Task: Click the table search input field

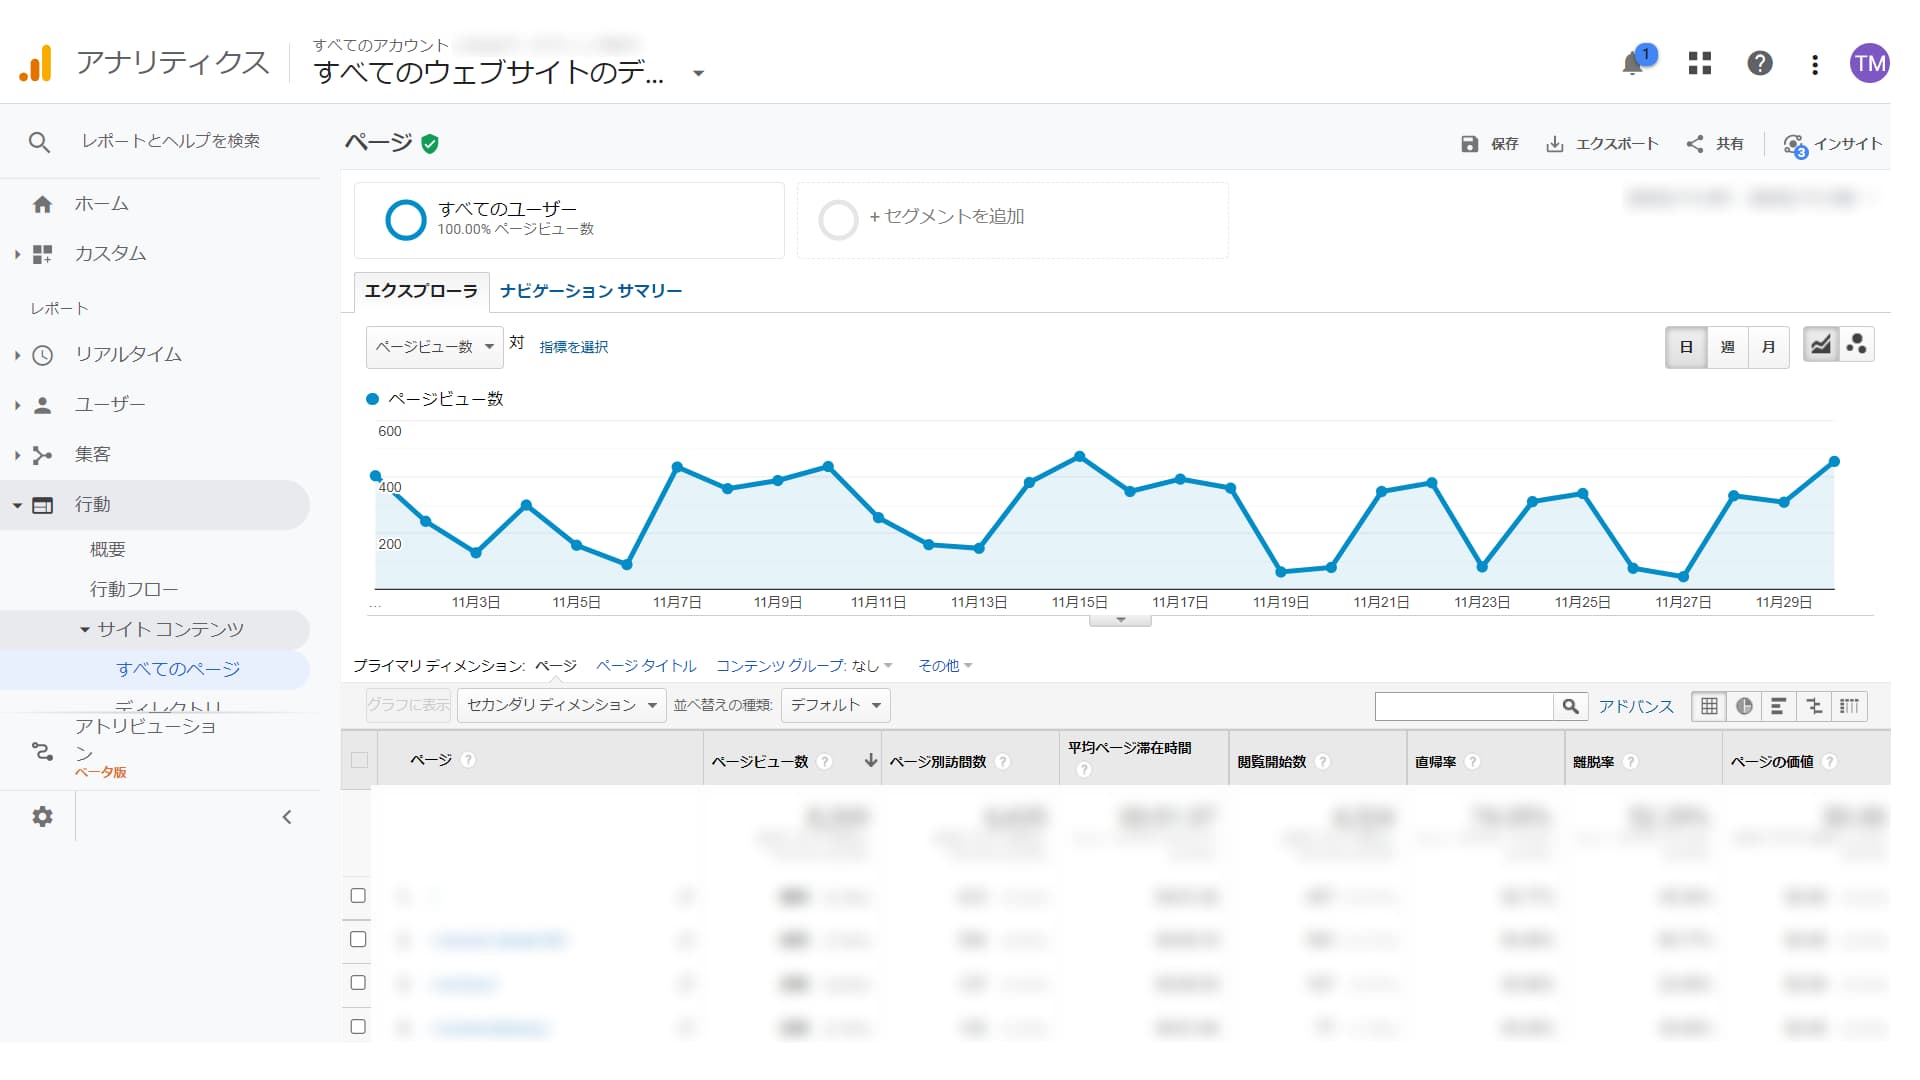Action: (x=1464, y=706)
